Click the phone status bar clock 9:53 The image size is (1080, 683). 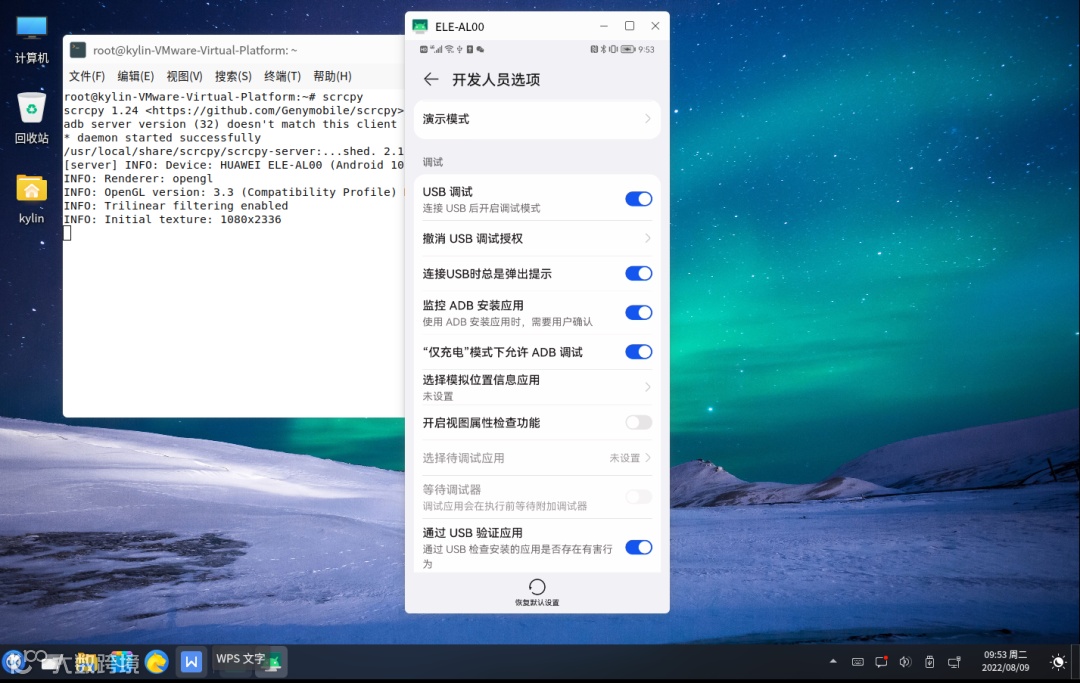pos(646,50)
